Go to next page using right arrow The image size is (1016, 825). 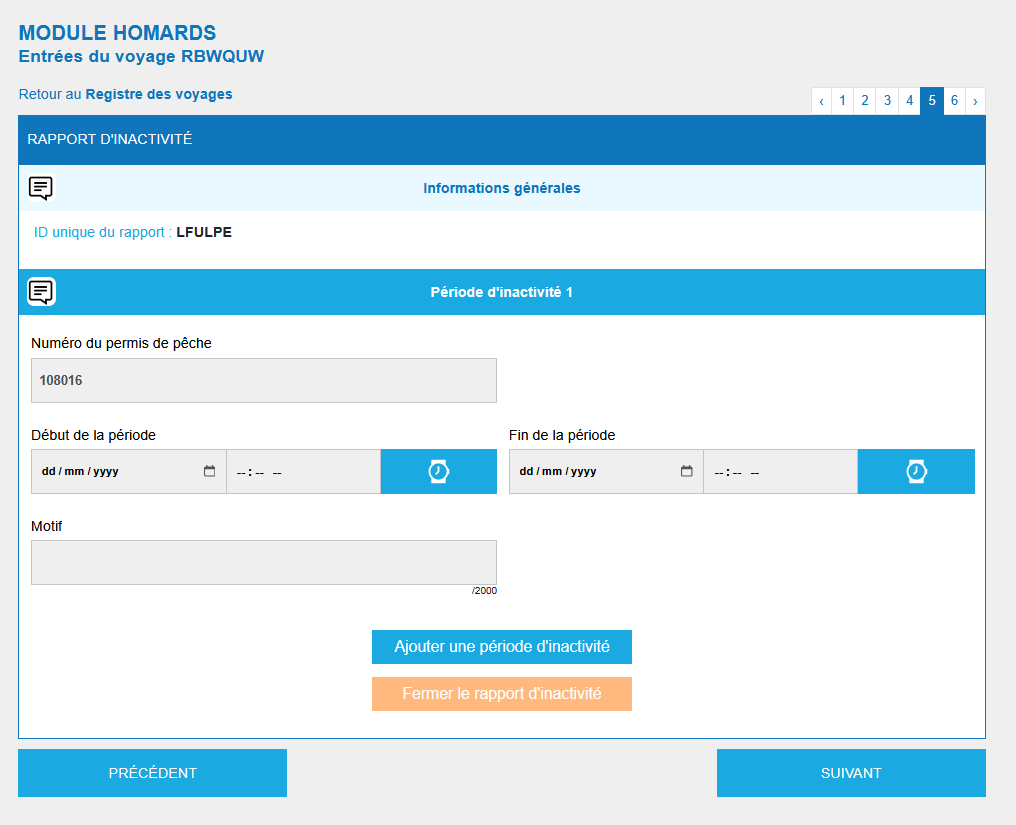pyautogui.click(x=975, y=101)
